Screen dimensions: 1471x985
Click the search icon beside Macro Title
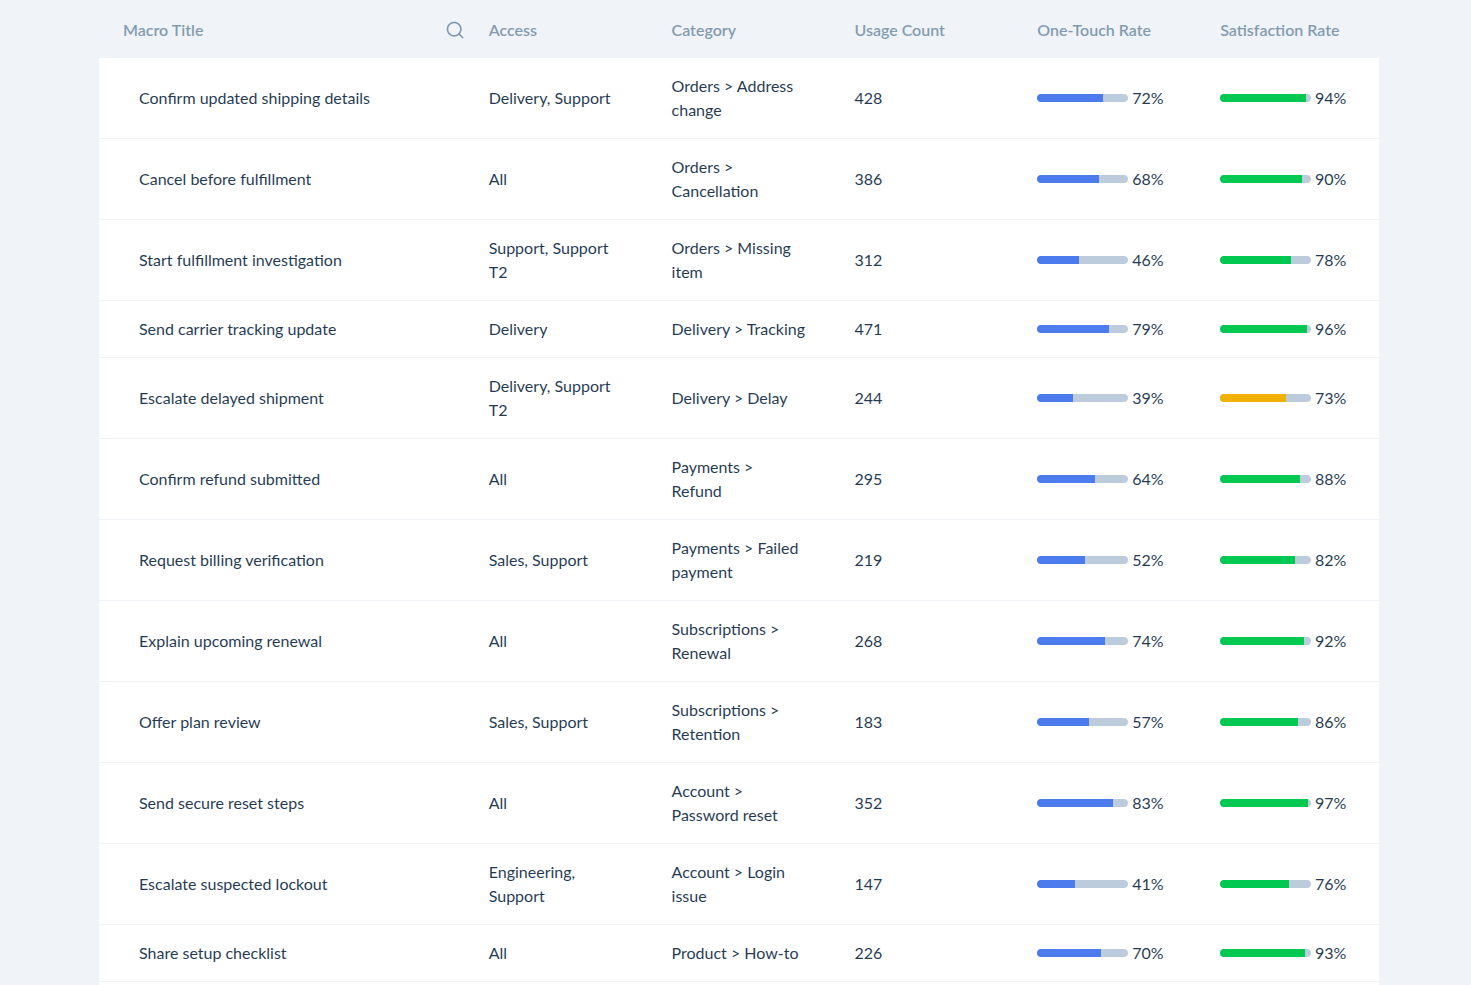pyautogui.click(x=455, y=30)
